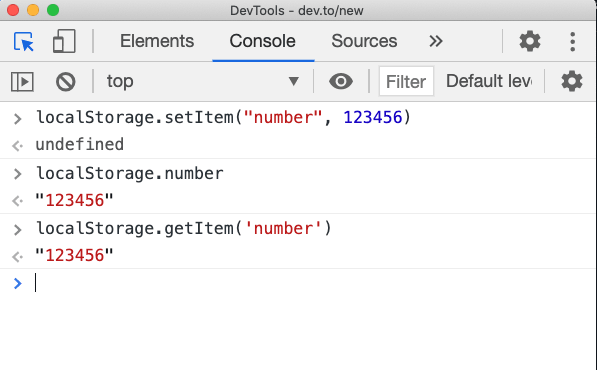Expand more tabs with double chevron
The image size is (597, 370).
click(436, 41)
